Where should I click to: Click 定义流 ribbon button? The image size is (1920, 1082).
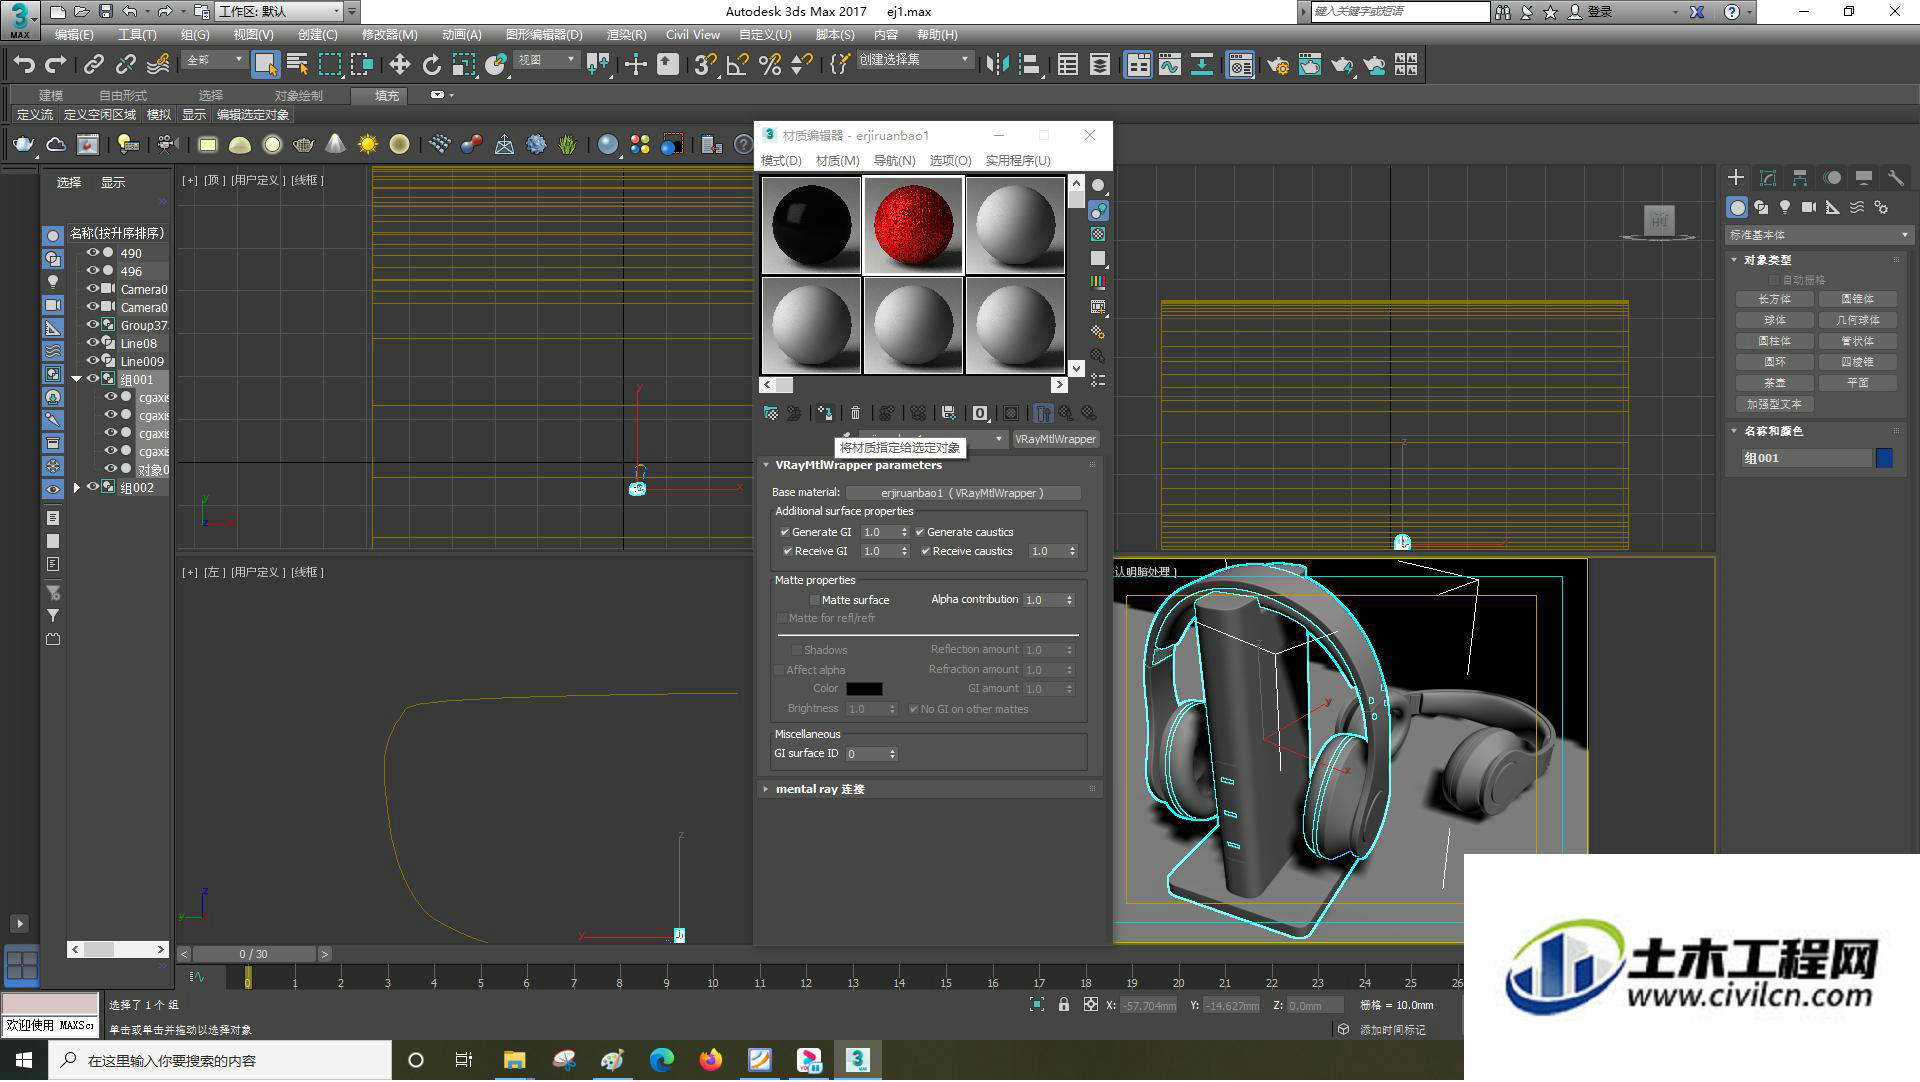[x=35, y=116]
